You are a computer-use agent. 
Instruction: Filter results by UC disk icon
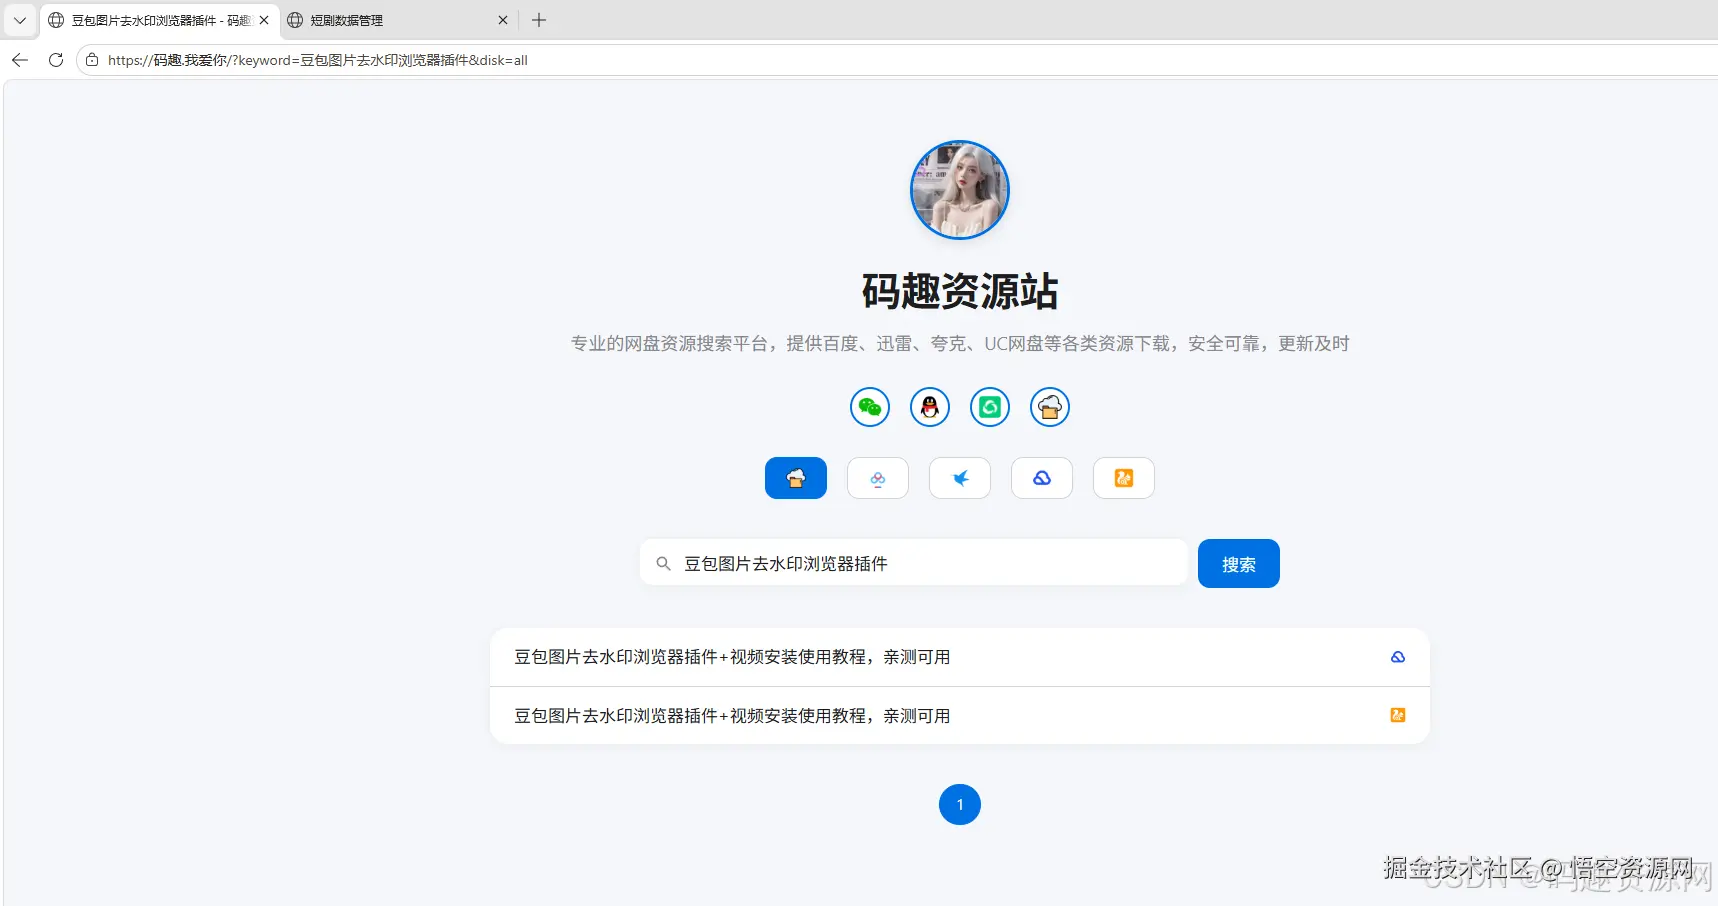click(x=1124, y=478)
